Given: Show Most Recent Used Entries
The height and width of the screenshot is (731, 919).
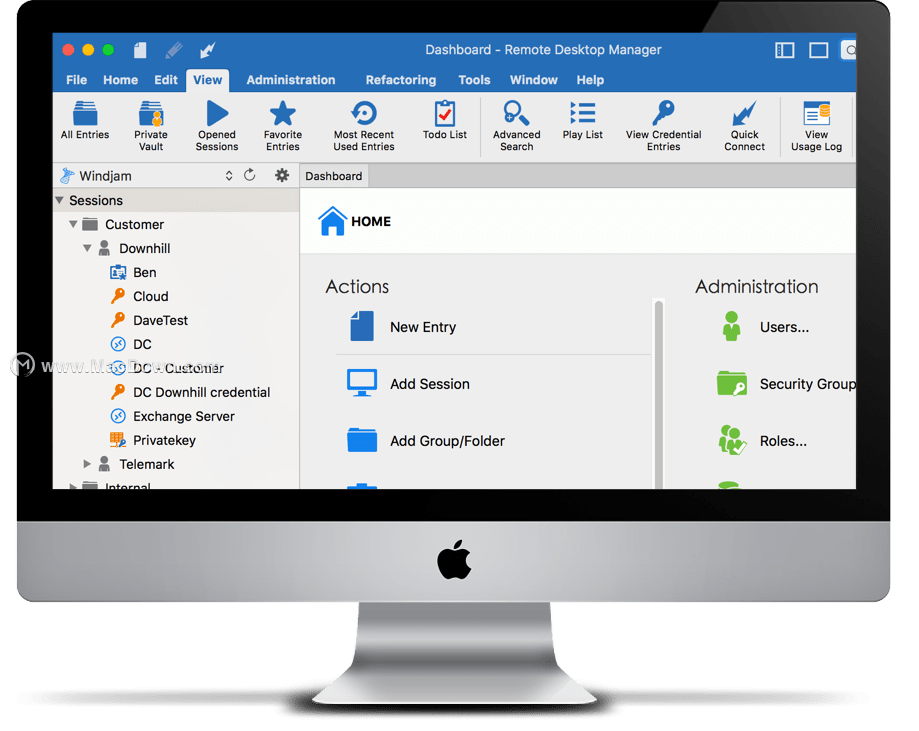Looking at the screenshot, I should click(363, 123).
